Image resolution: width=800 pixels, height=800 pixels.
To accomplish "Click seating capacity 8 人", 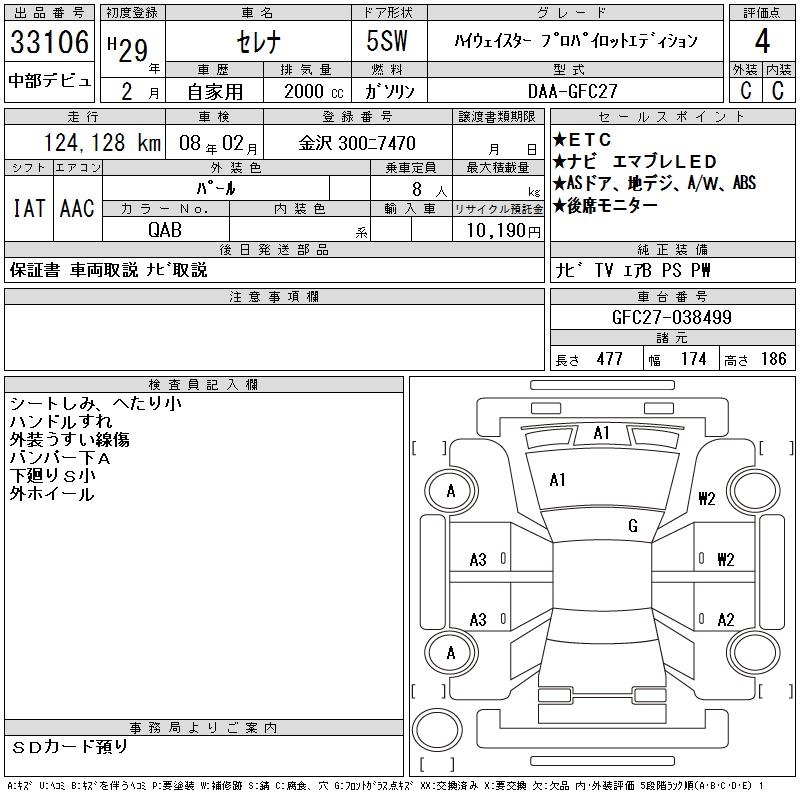I will [429, 190].
